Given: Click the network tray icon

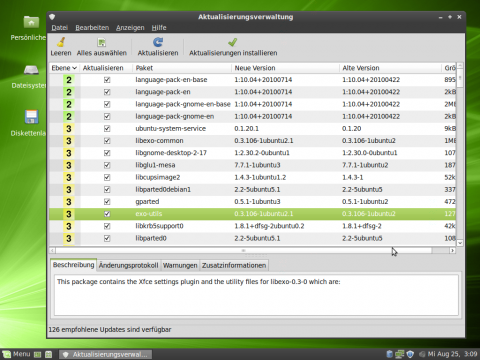Looking at the screenshot, I should click(x=400, y=354).
